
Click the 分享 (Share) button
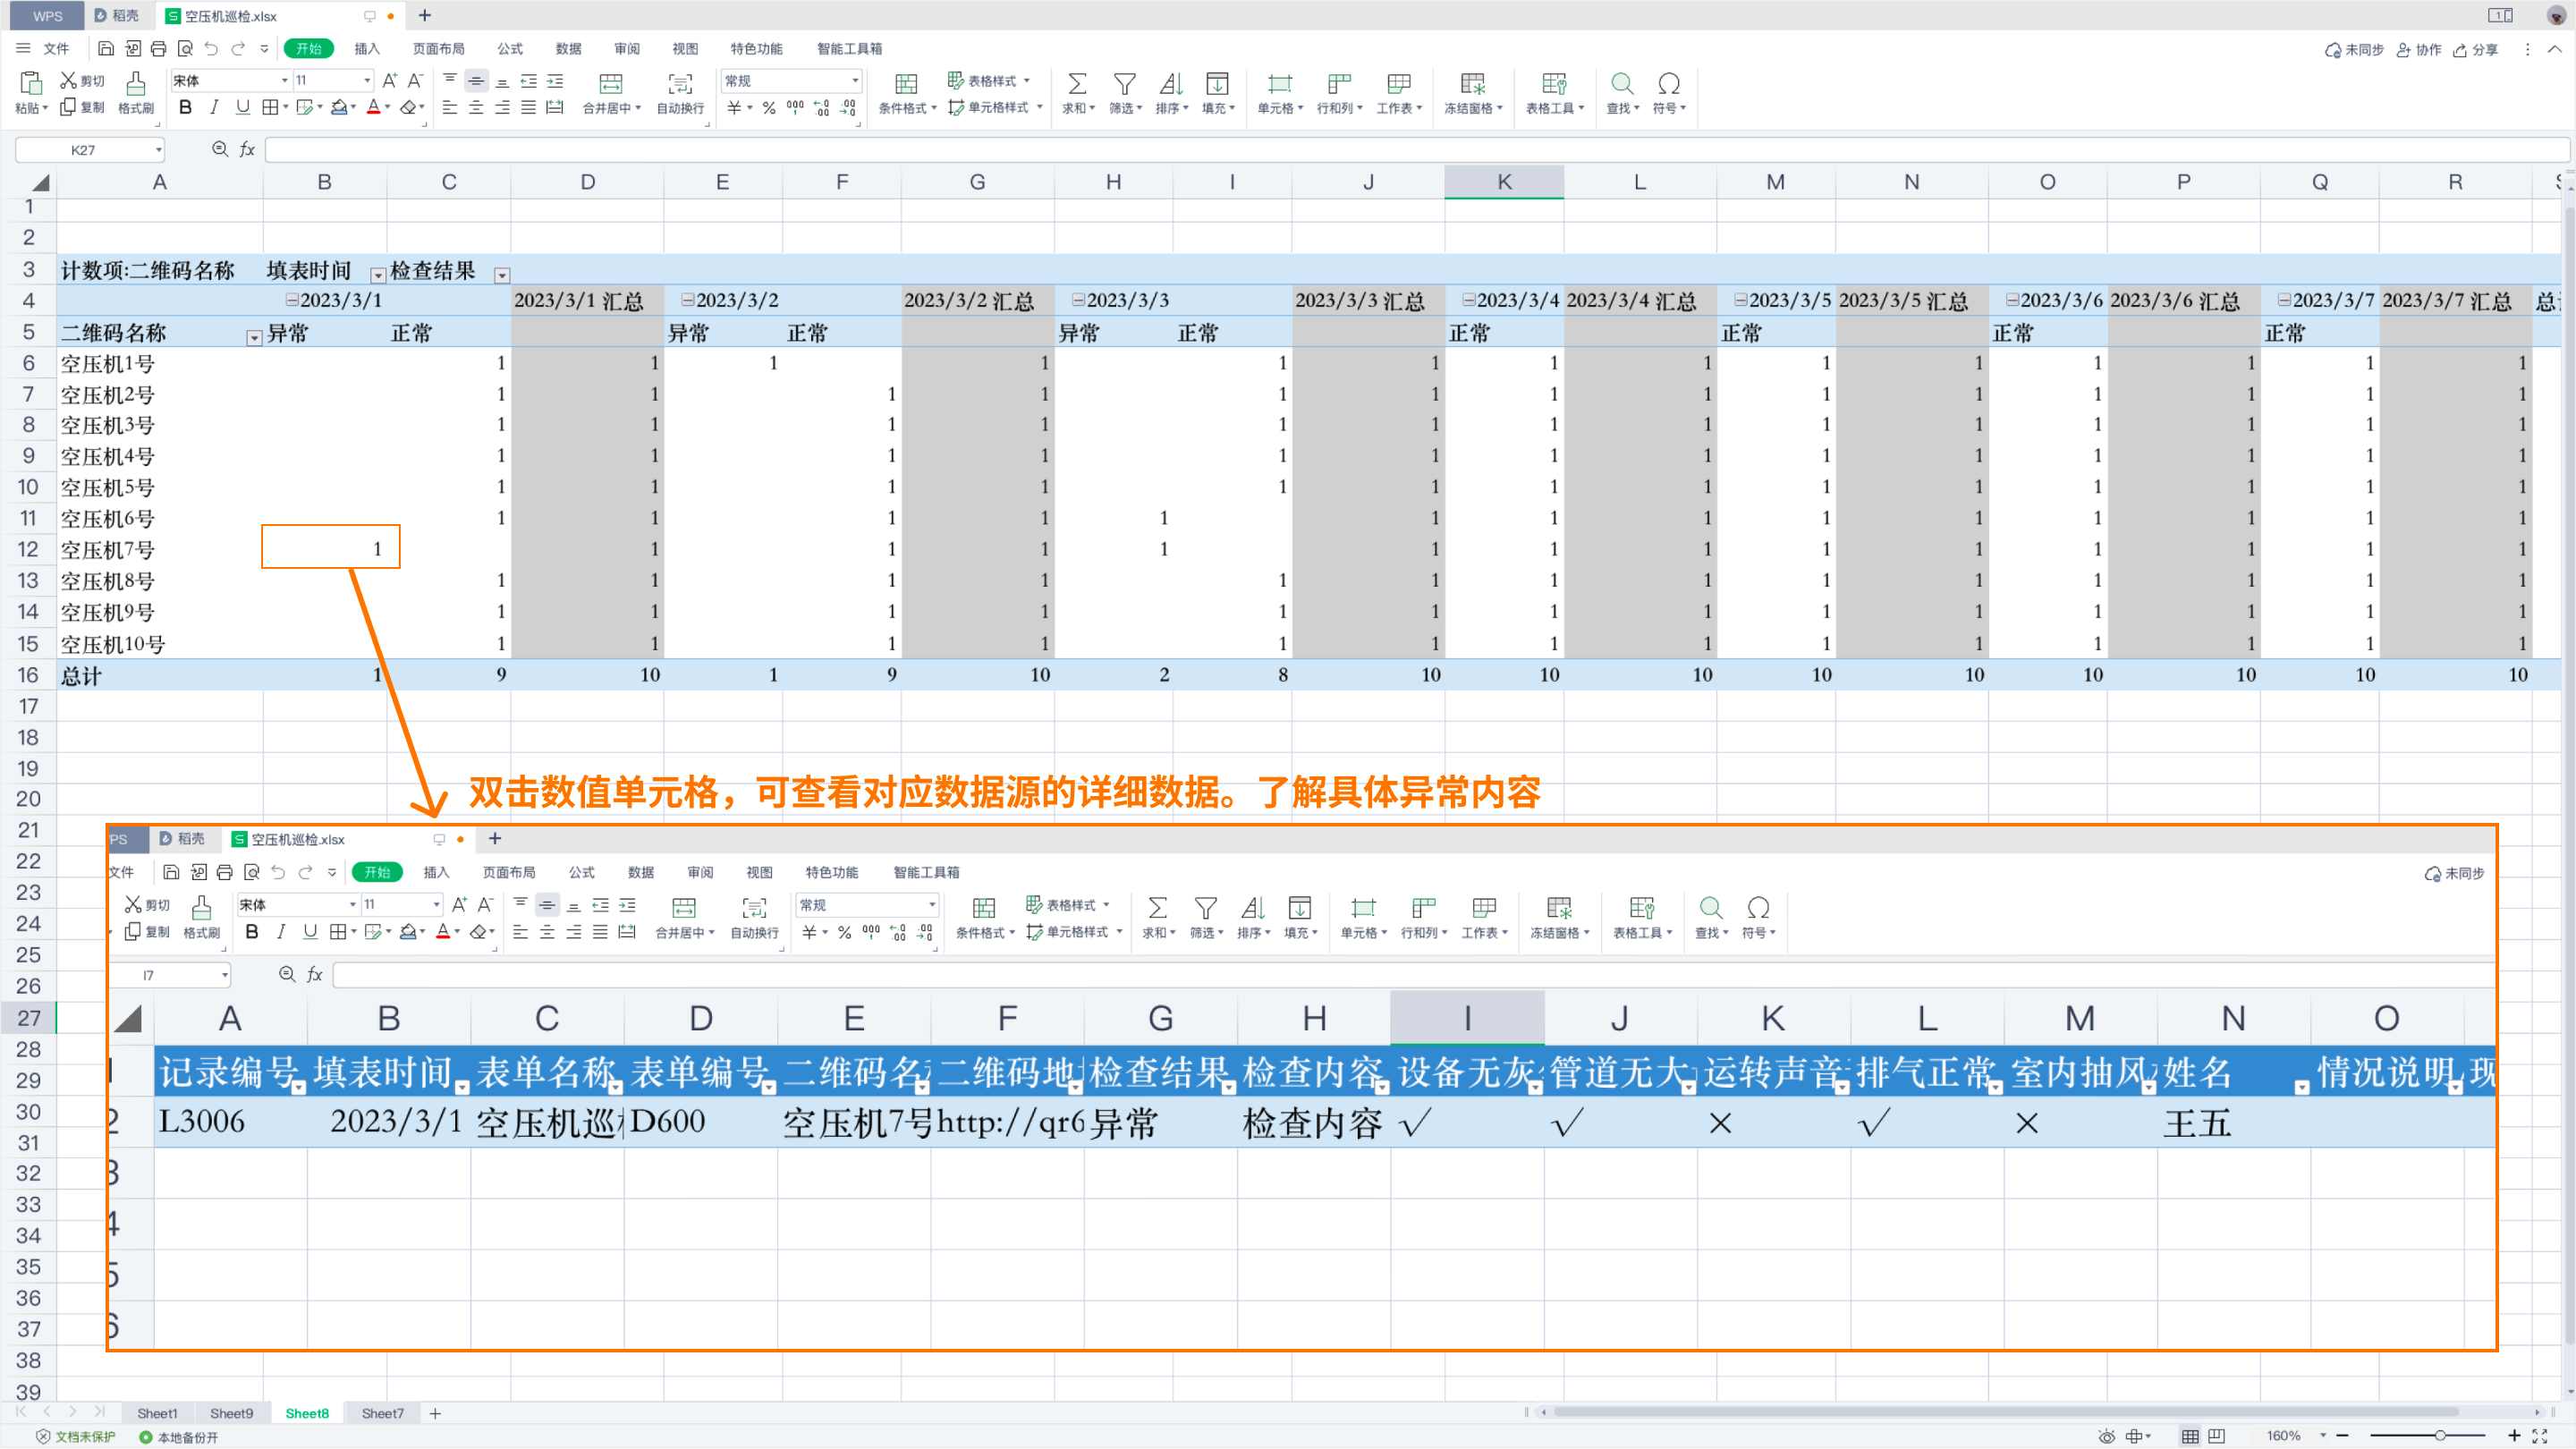(x=2476, y=49)
